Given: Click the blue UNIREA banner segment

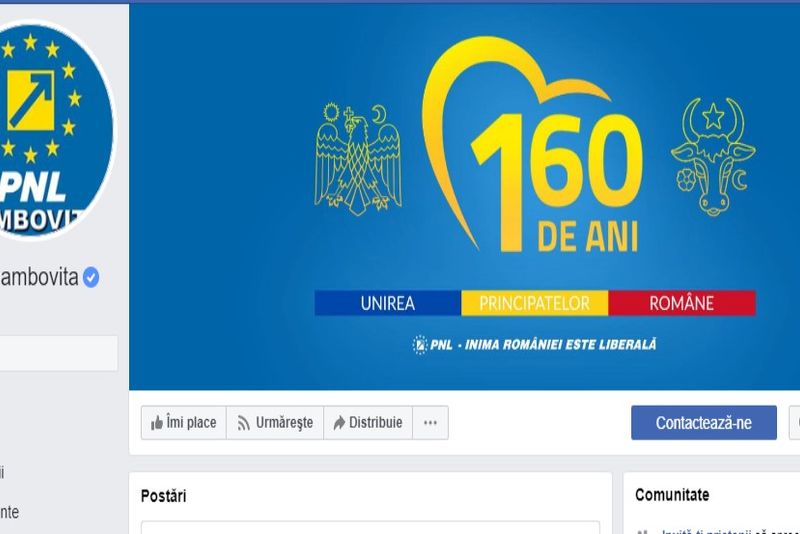Looking at the screenshot, I should [x=388, y=303].
